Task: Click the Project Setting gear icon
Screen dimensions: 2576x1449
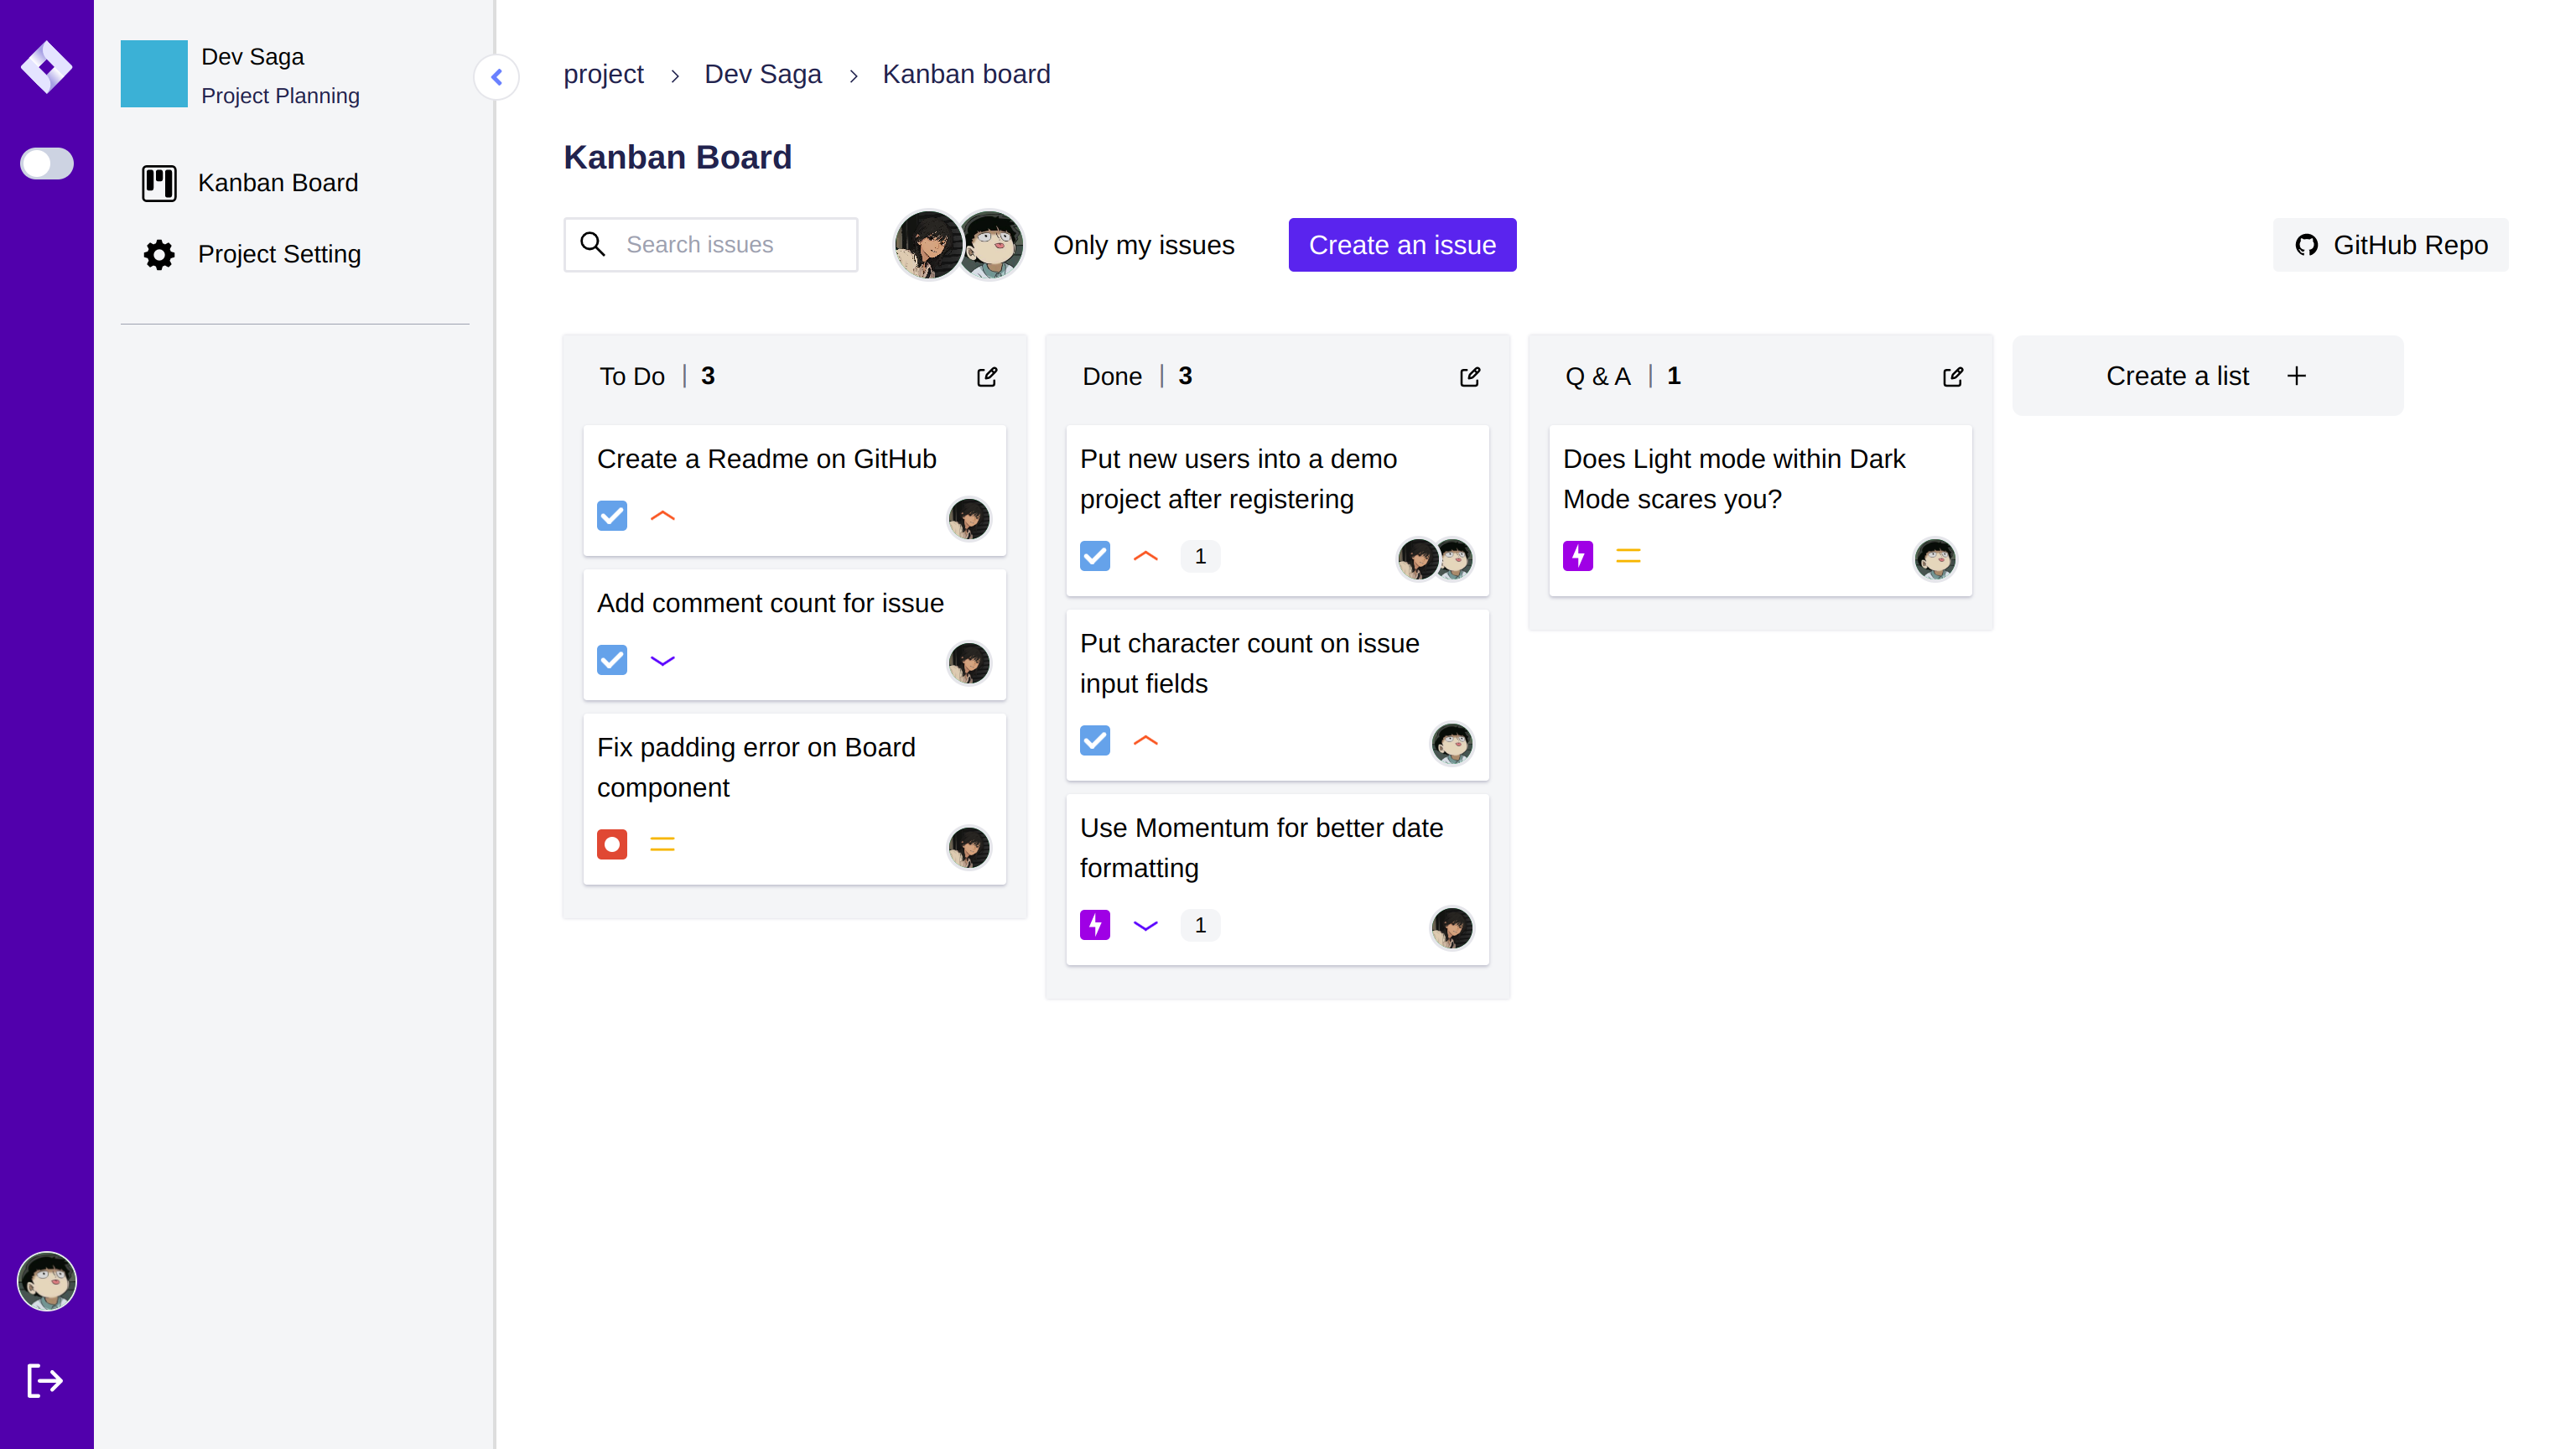Action: (159, 253)
